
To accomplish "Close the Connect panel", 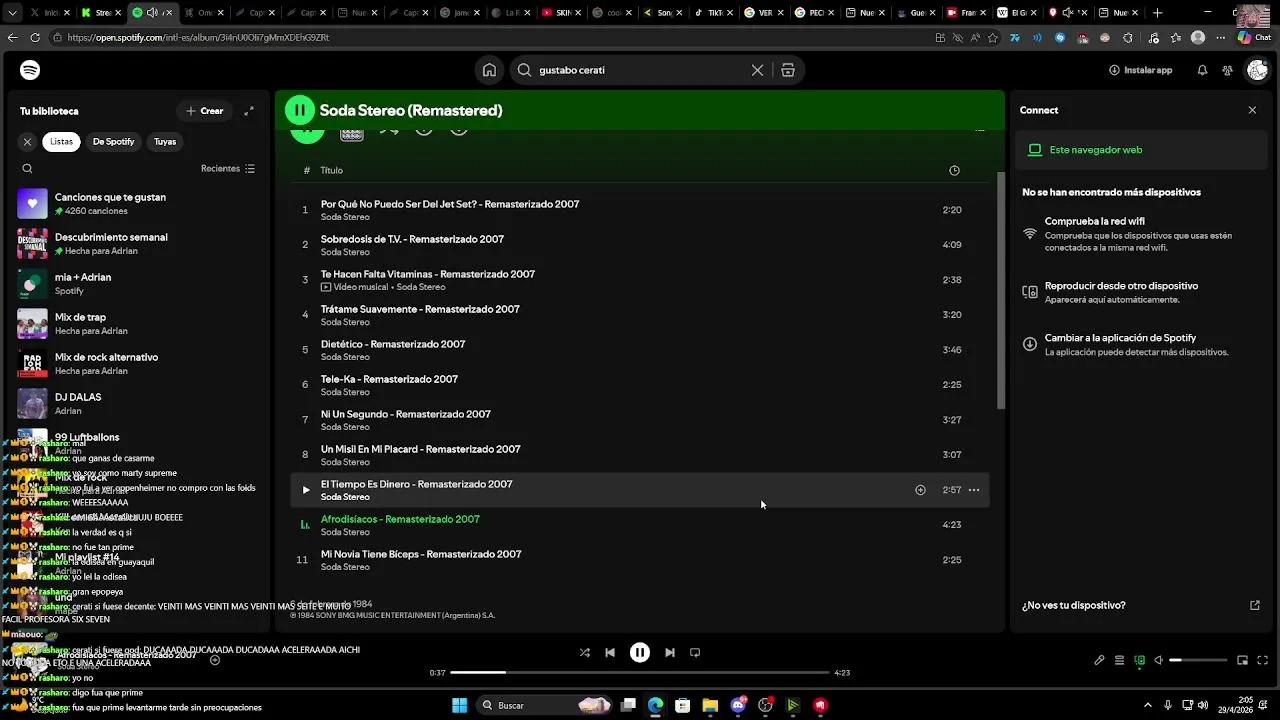I will tap(1252, 110).
